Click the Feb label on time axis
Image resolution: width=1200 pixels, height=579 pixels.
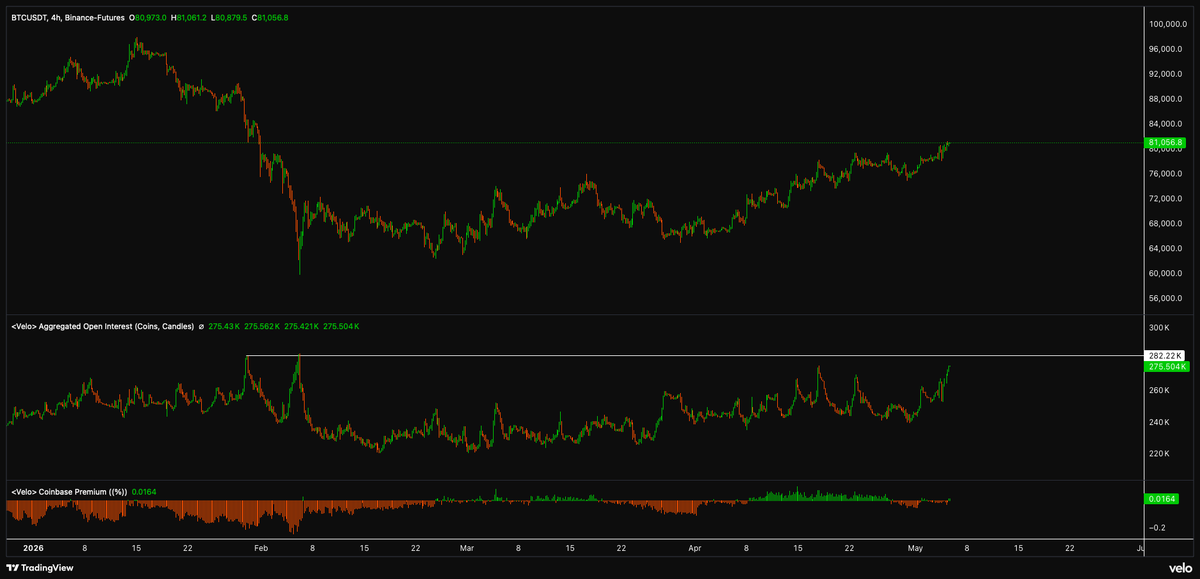tap(261, 548)
